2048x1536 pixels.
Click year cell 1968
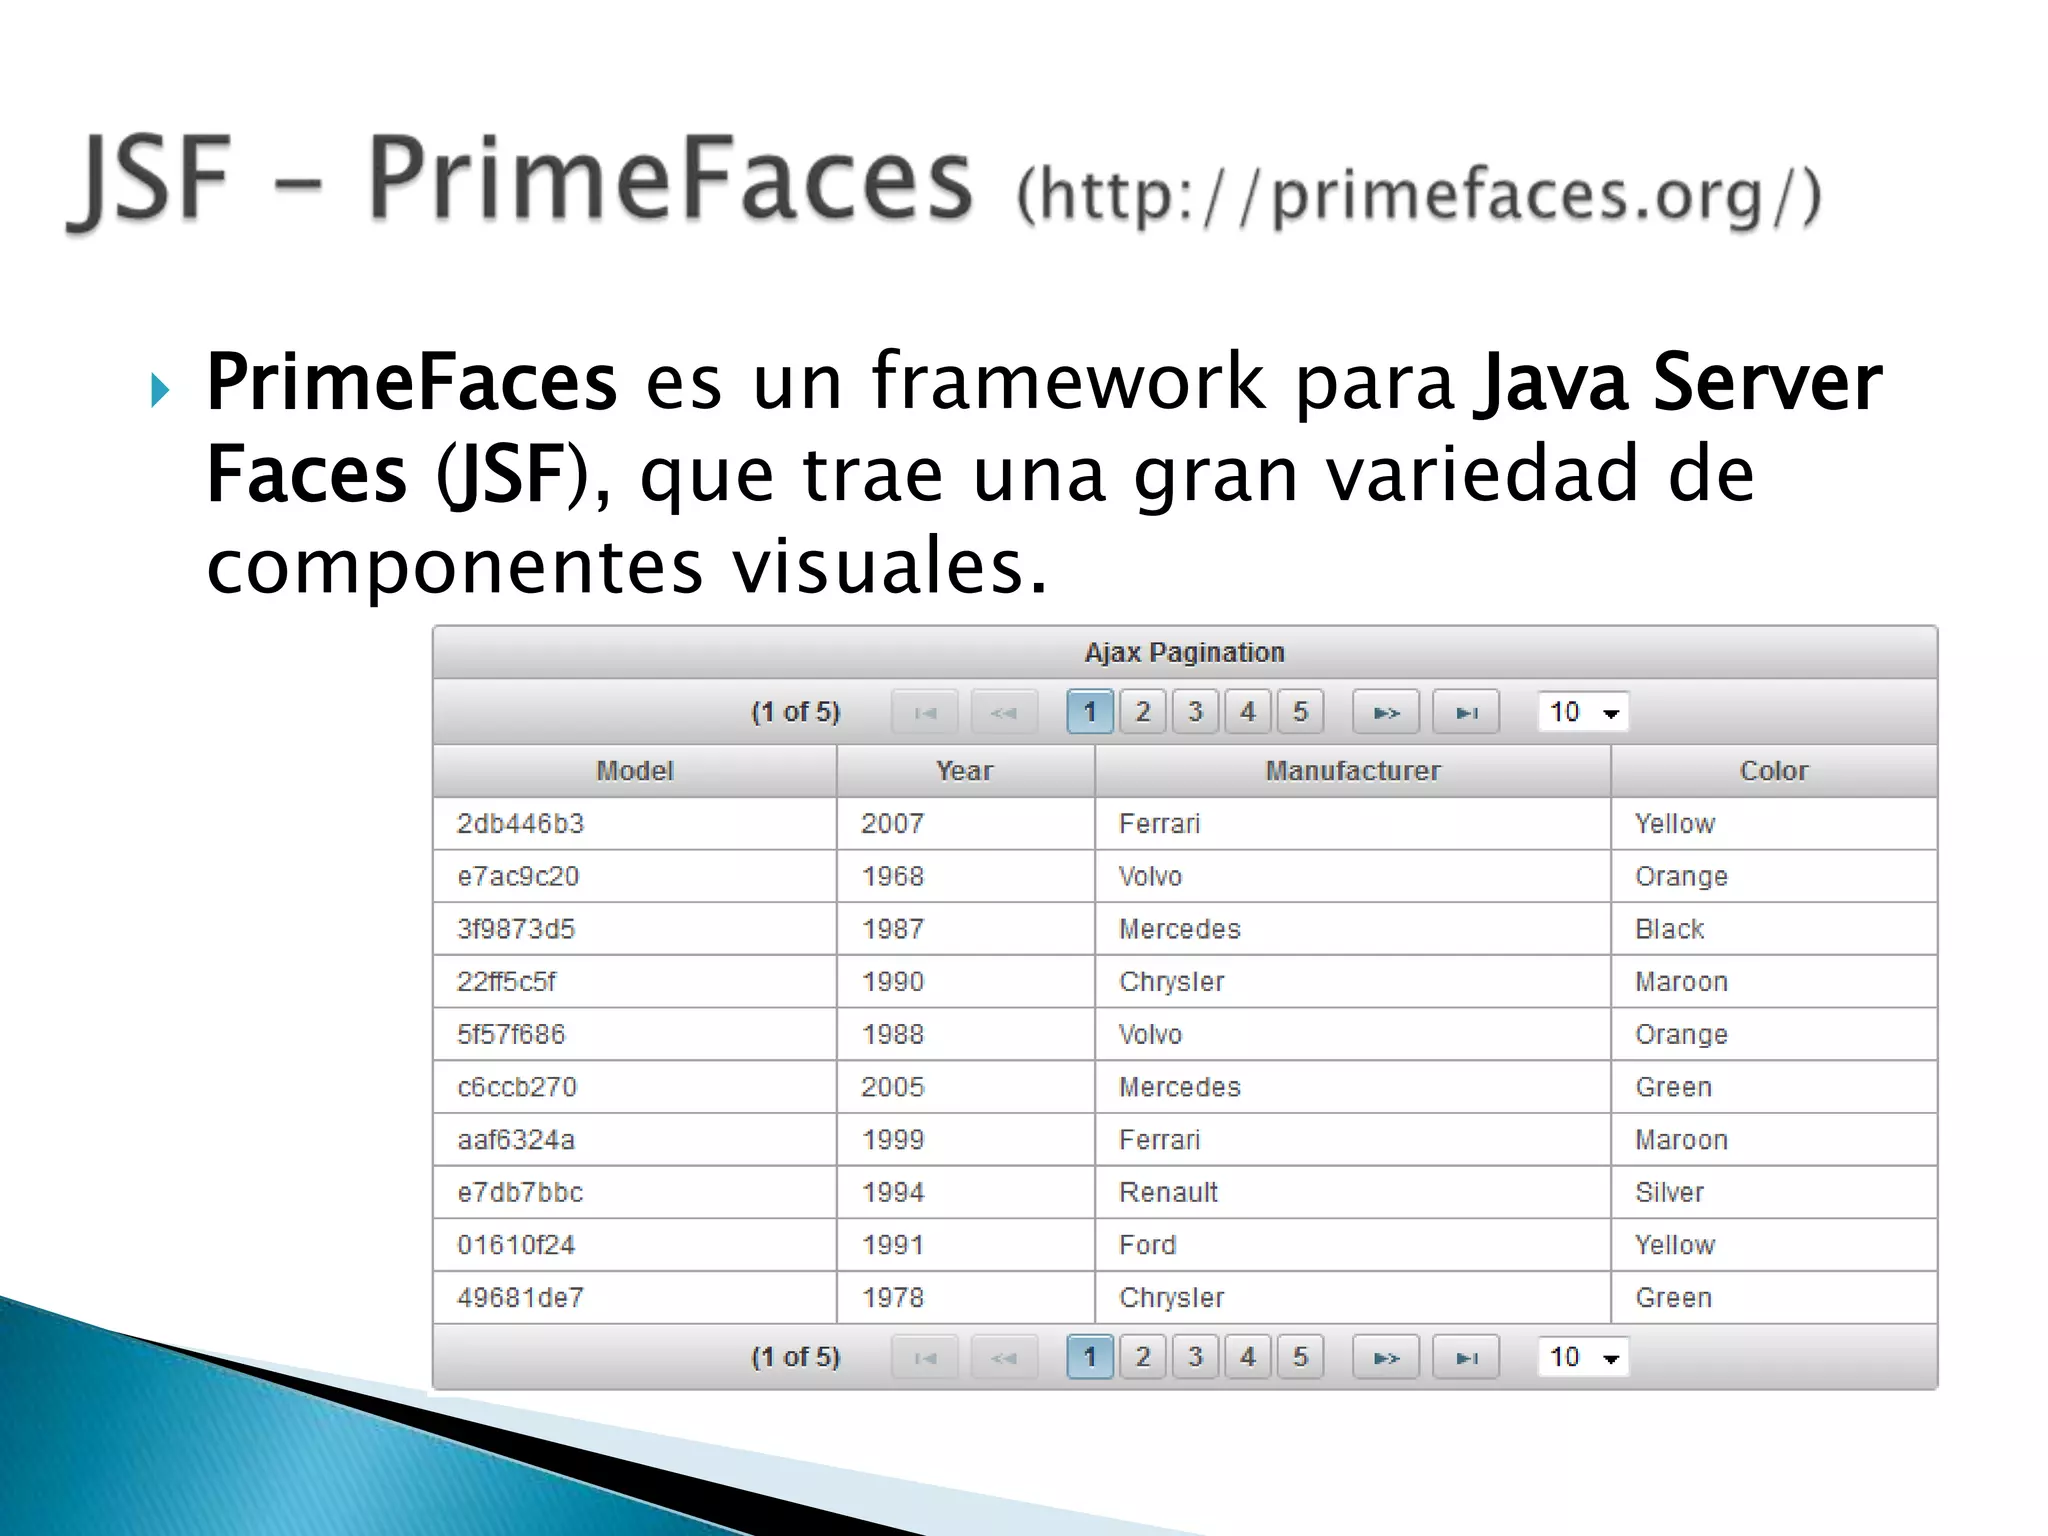(965, 877)
